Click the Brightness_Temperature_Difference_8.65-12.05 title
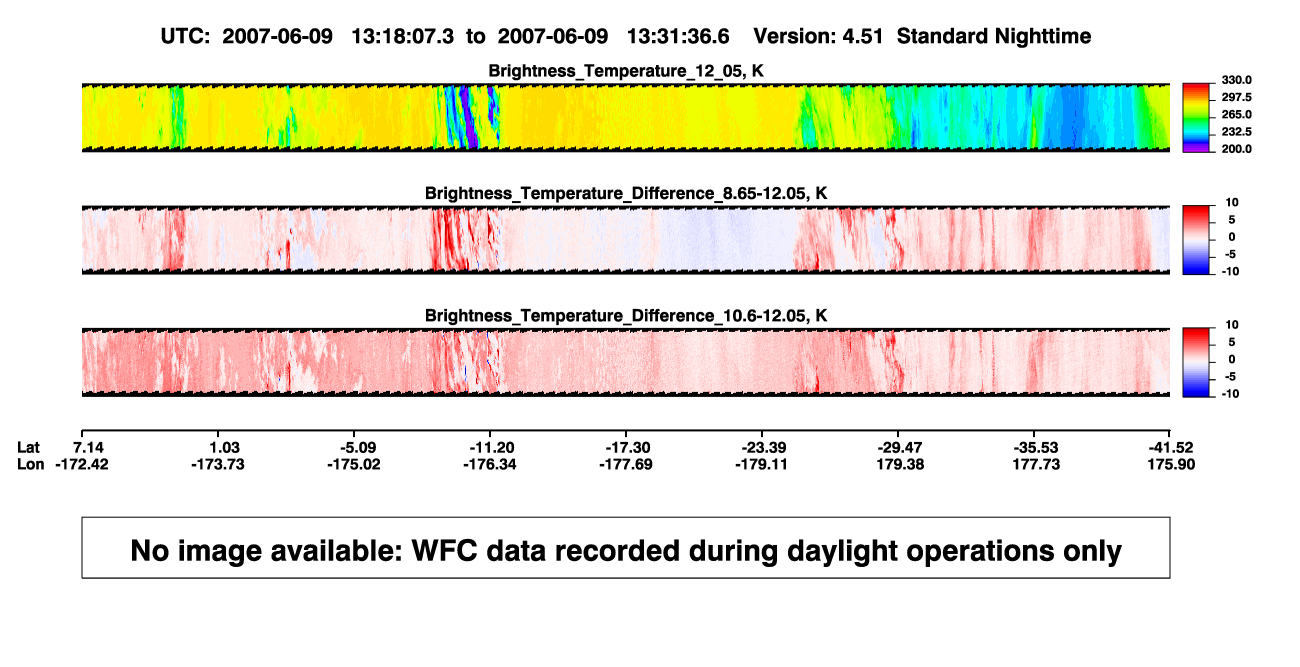This screenshot has width=1300, height=667. click(x=626, y=193)
